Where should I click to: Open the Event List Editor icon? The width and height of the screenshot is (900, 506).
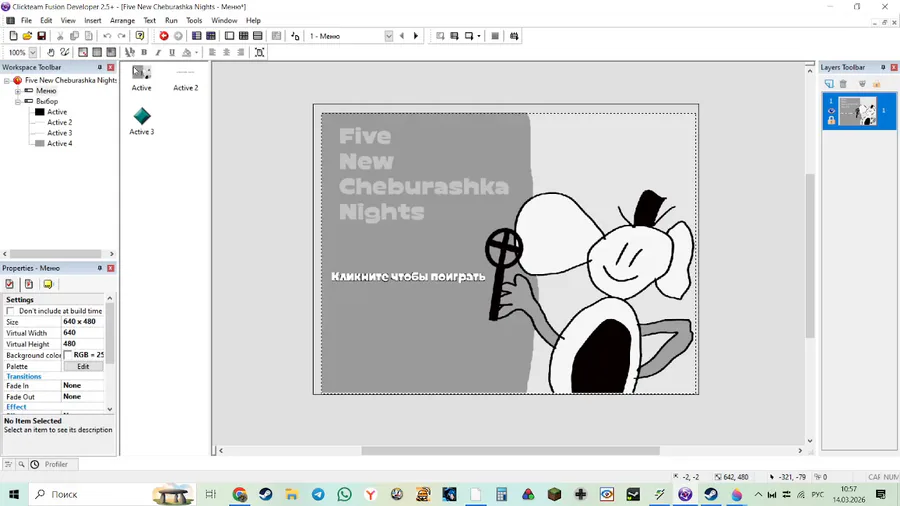258,36
